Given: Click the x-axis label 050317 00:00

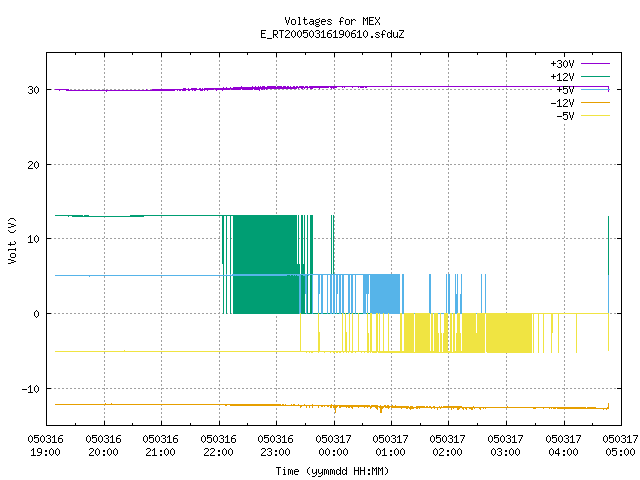Looking at the screenshot, I should pyautogui.click(x=334, y=445).
